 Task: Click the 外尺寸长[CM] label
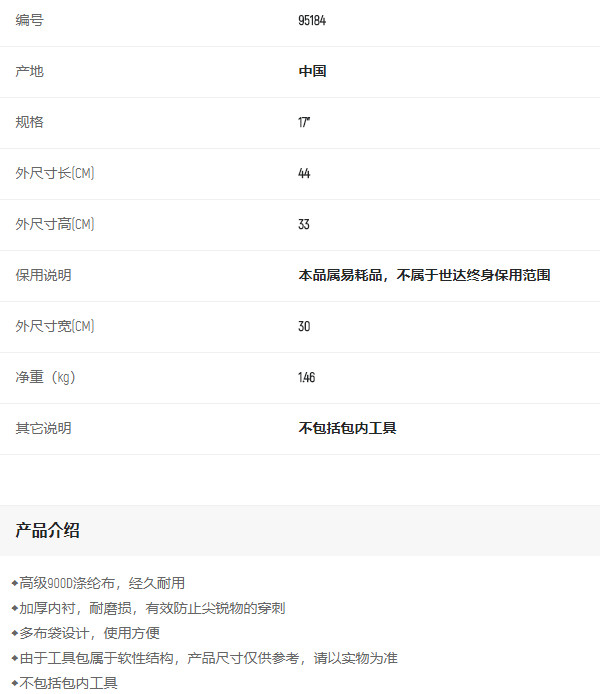click(55, 174)
